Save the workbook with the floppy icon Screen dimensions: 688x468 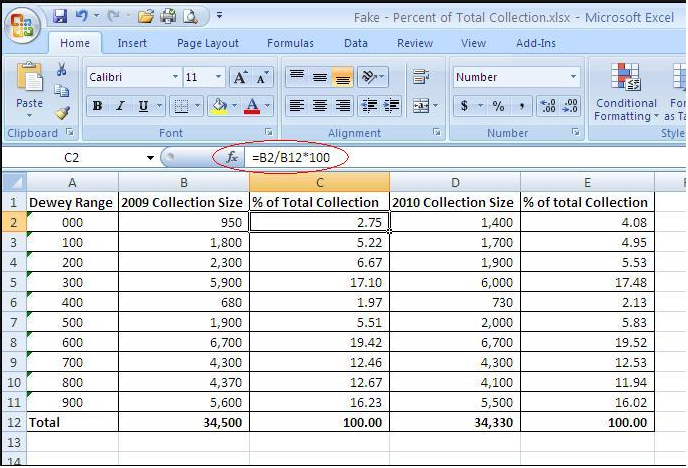(x=60, y=17)
